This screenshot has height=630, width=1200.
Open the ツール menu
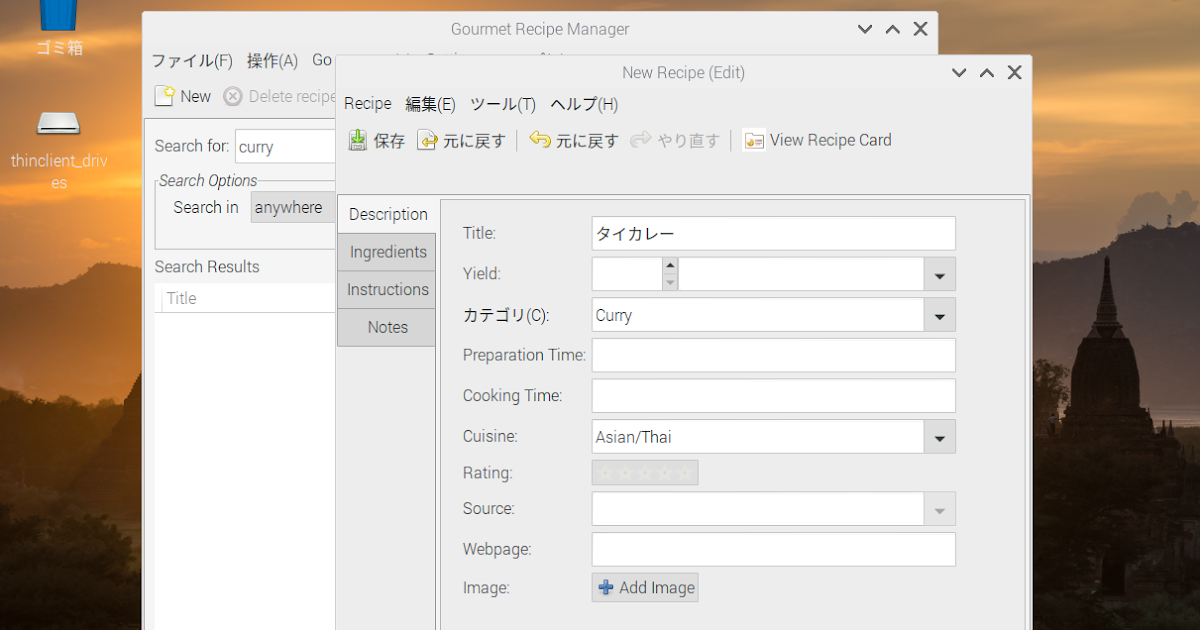point(502,104)
